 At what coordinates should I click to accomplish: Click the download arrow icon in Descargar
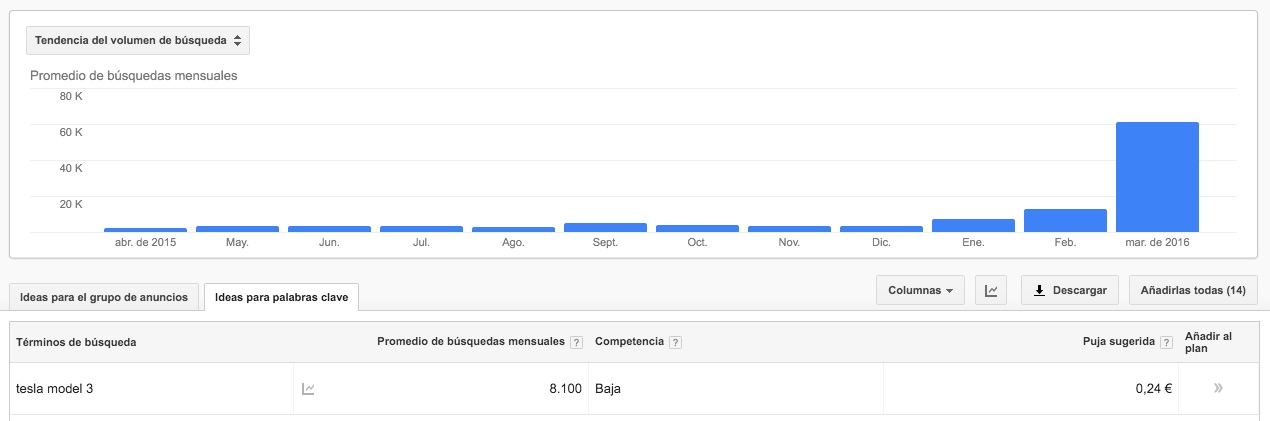(x=1039, y=290)
